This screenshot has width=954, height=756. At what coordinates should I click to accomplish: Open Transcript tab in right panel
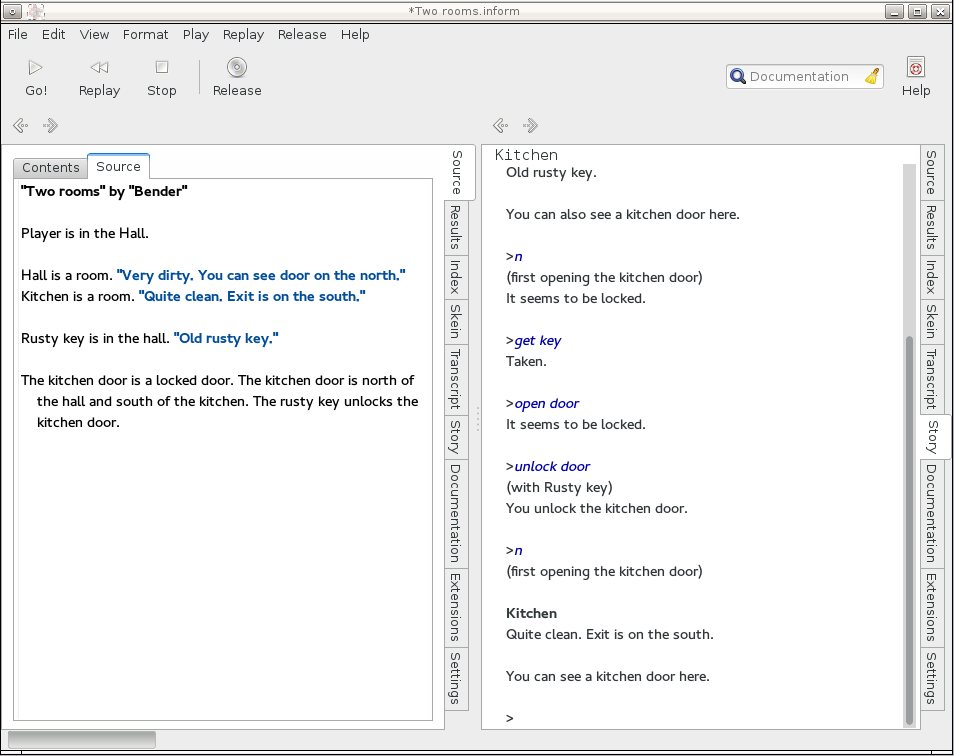(x=930, y=378)
